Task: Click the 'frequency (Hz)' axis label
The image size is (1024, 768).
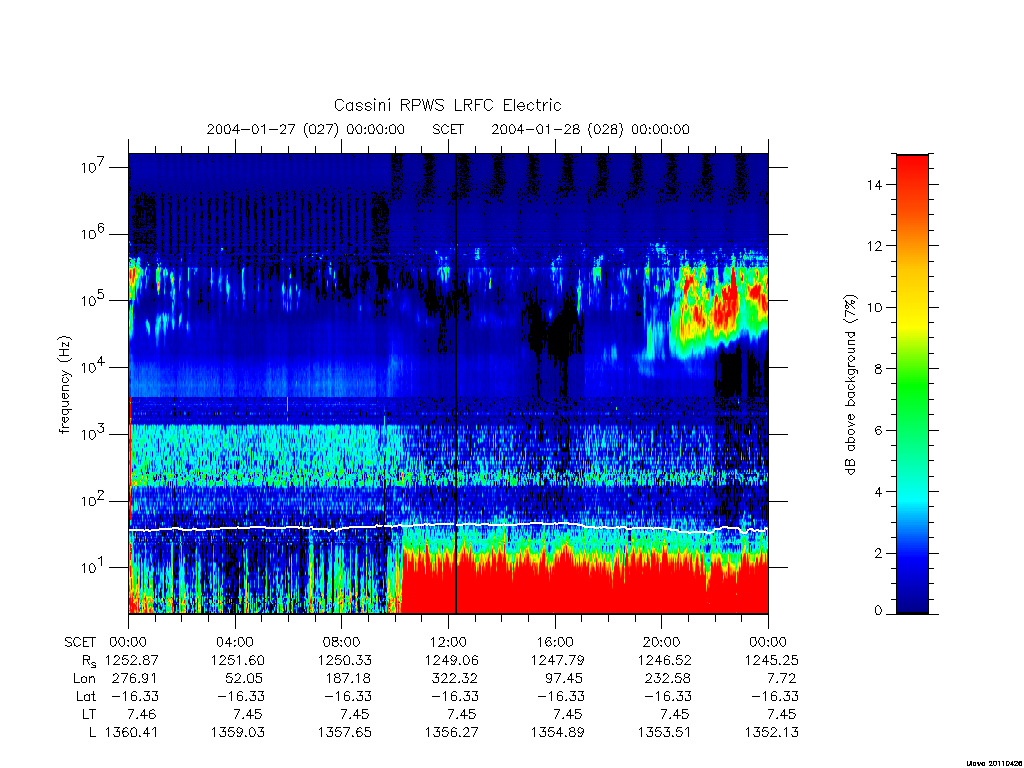Action: 65,385
